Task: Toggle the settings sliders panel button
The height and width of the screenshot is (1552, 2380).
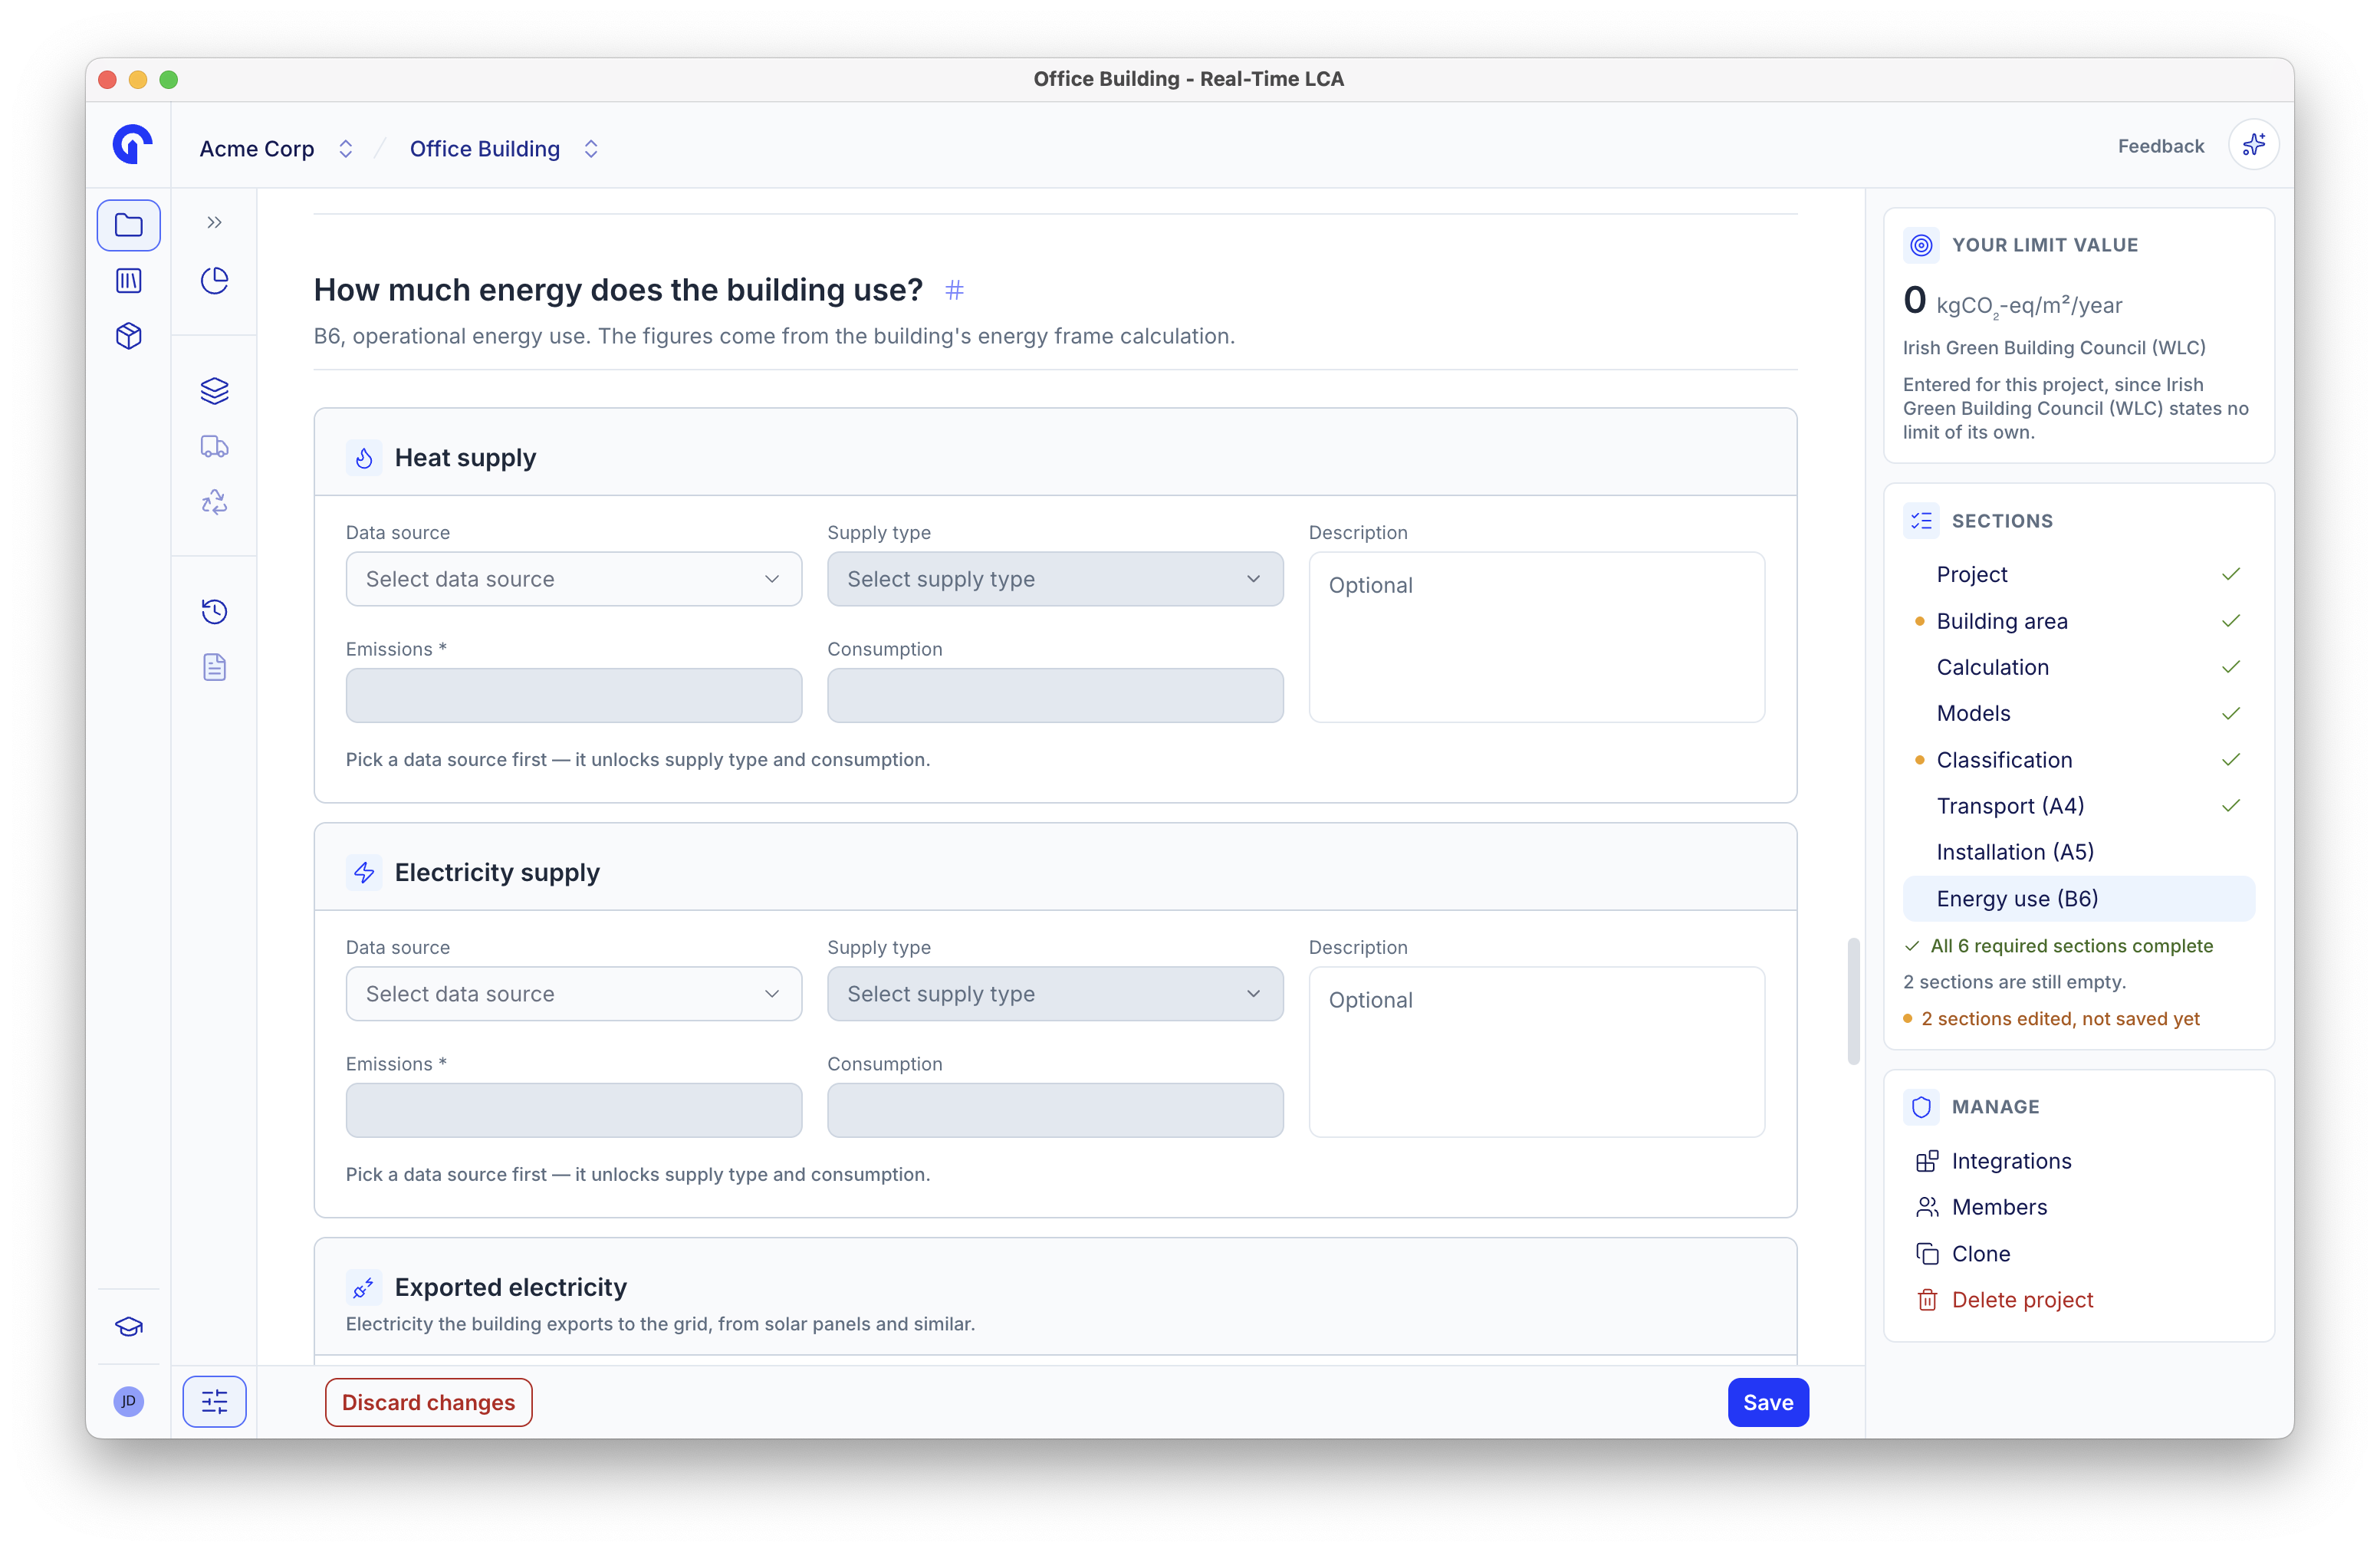Action: pyautogui.click(x=214, y=1401)
